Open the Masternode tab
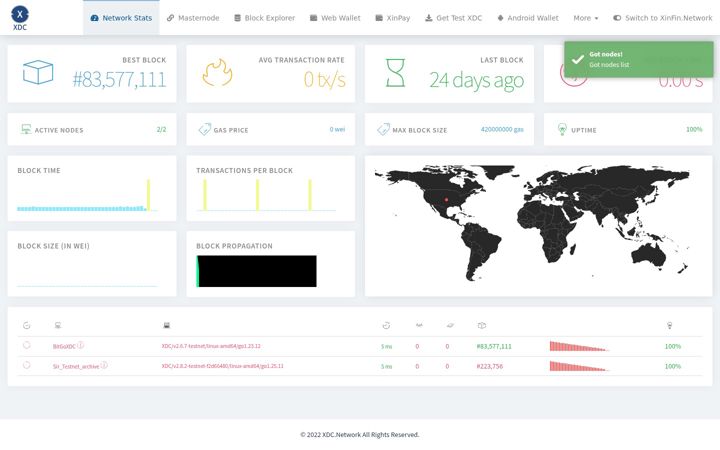 tap(193, 18)
